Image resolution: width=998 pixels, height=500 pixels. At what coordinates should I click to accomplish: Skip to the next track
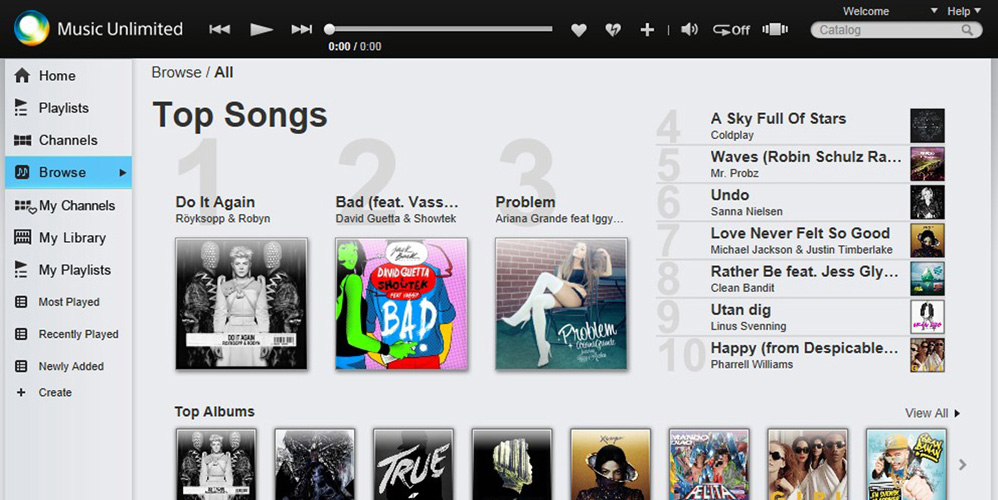[x=302, y=29]
